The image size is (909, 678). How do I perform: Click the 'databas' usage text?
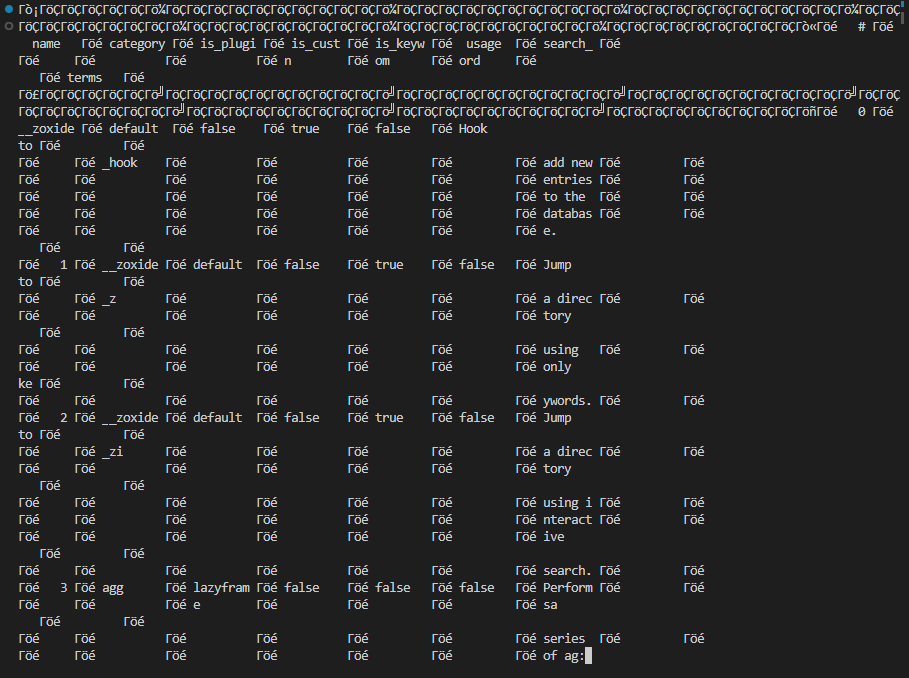(568, 214)
